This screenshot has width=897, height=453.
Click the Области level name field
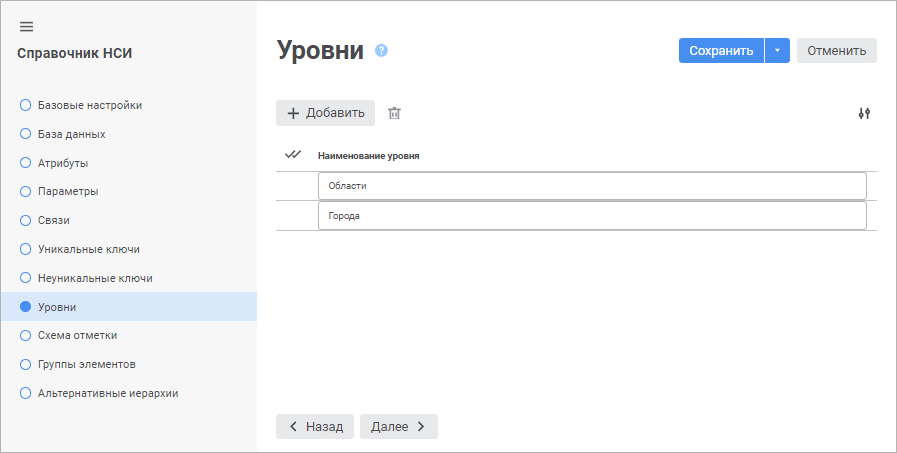[x=591, y=186]
